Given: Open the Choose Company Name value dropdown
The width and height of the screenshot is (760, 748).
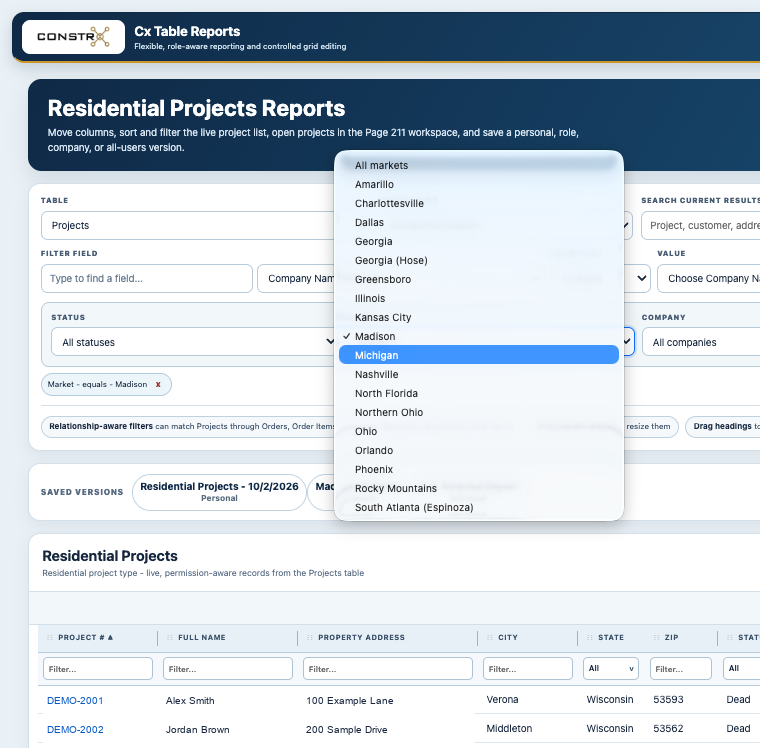Looking at the screenshot, I should [x=709, y=278].
